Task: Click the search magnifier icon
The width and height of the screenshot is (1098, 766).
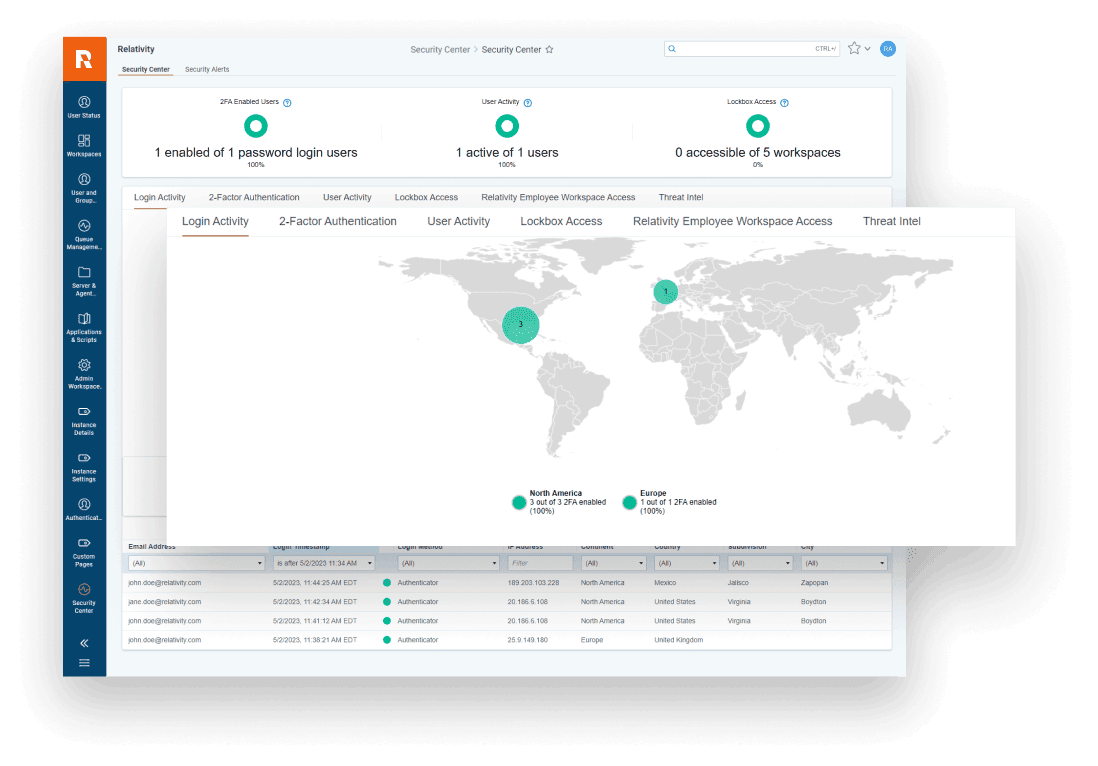Action: (x=672, y=49)
